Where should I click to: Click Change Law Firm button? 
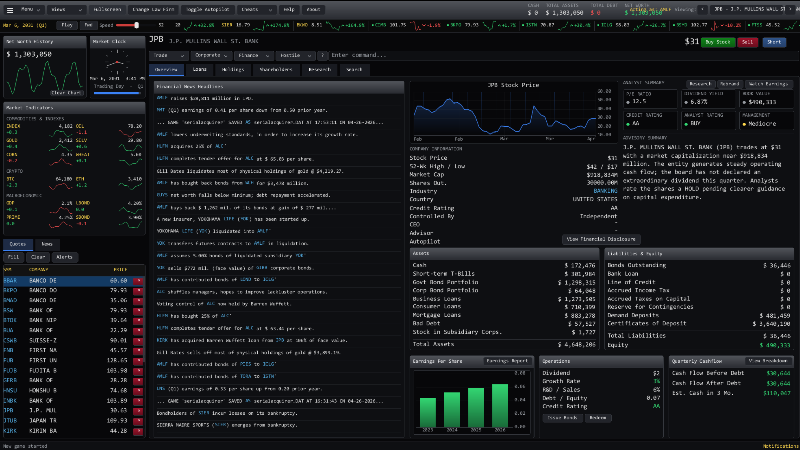point(153,10)
